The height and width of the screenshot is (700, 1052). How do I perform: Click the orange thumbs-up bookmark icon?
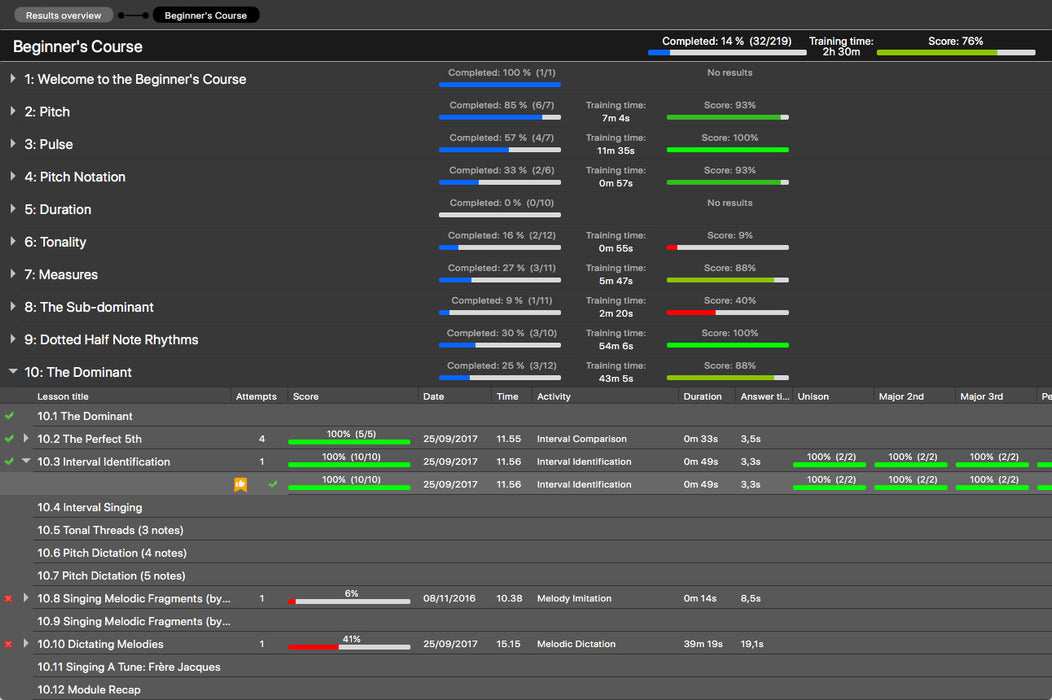[240, 485]
